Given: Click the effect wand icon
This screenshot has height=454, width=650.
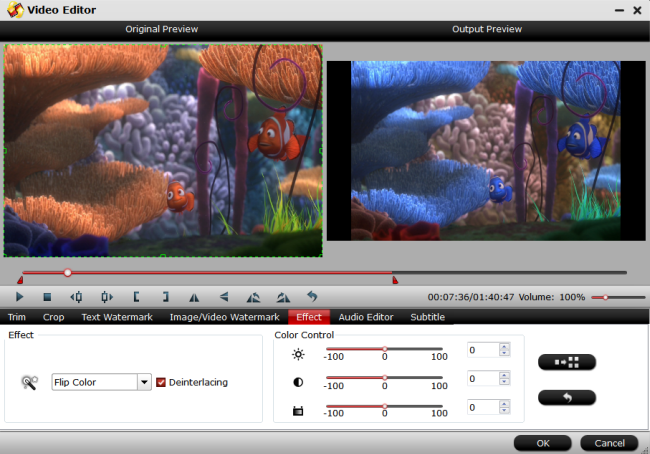Looking at the screenshot, I should (29, 382).
